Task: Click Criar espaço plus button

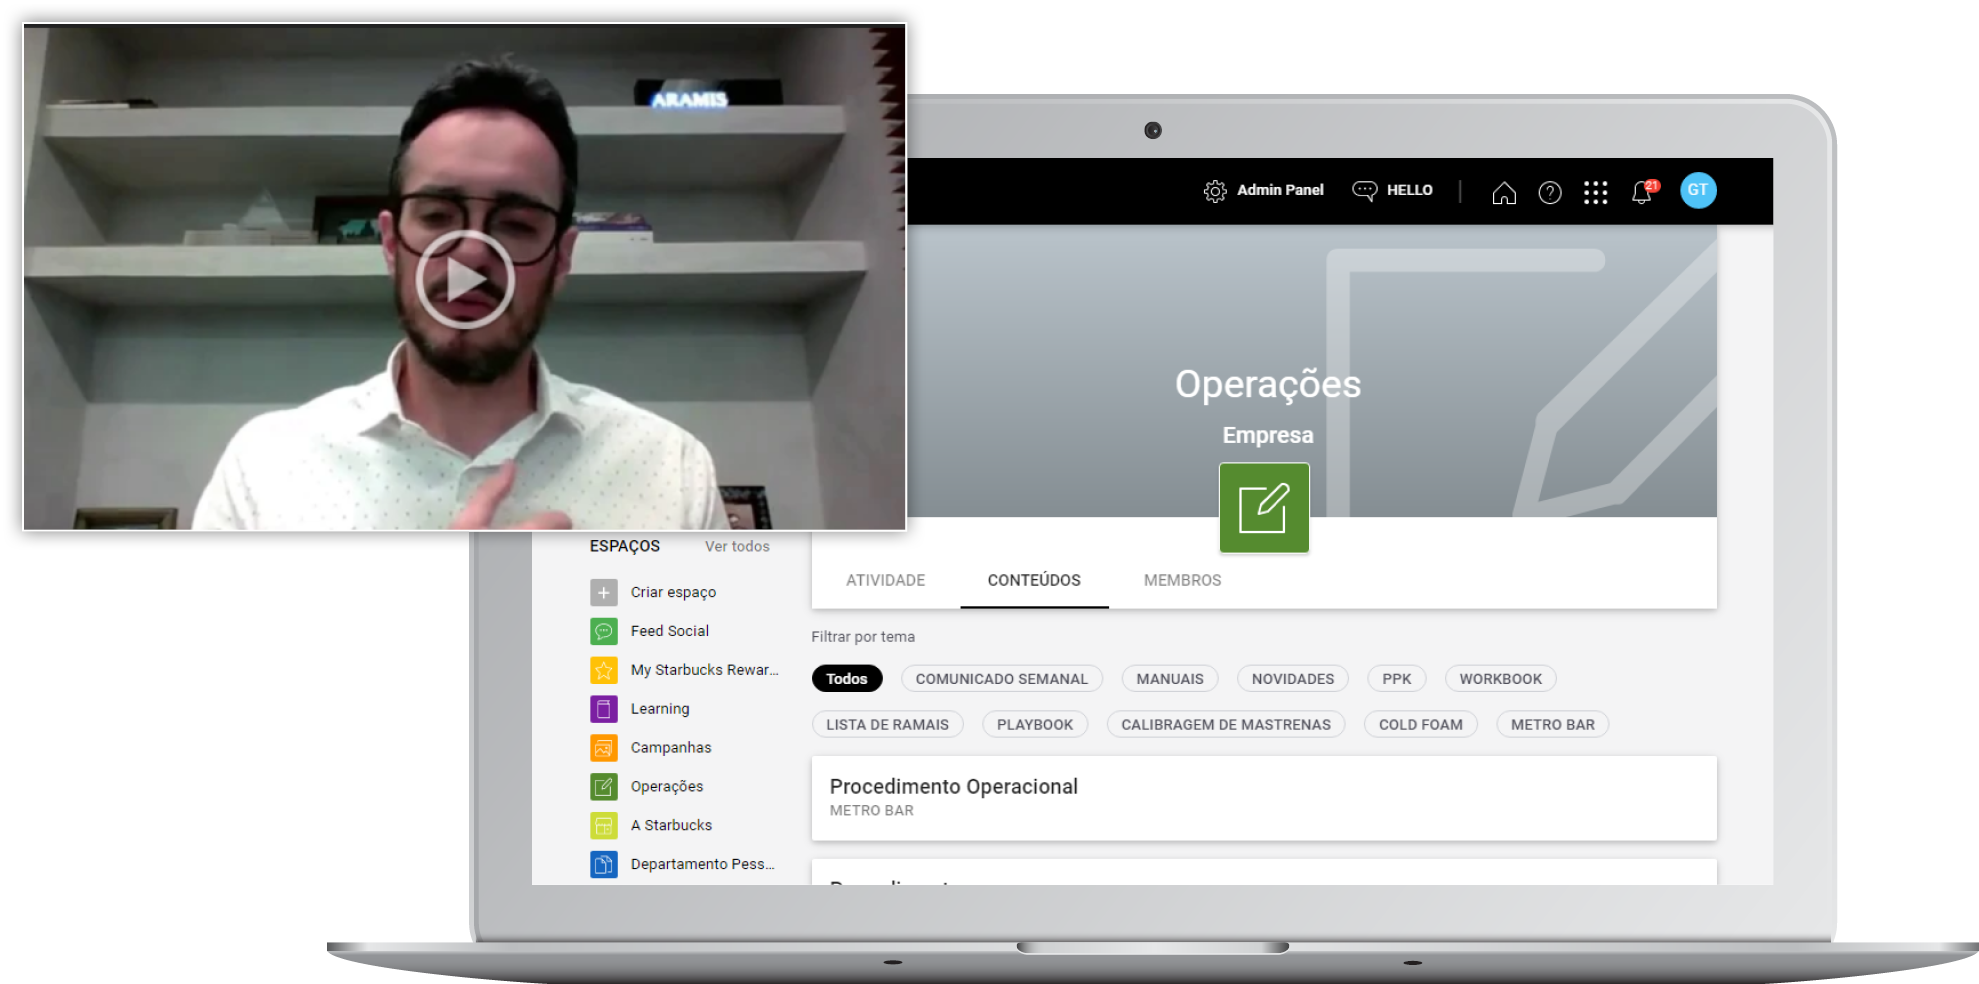Action: [x=604, y=592]
